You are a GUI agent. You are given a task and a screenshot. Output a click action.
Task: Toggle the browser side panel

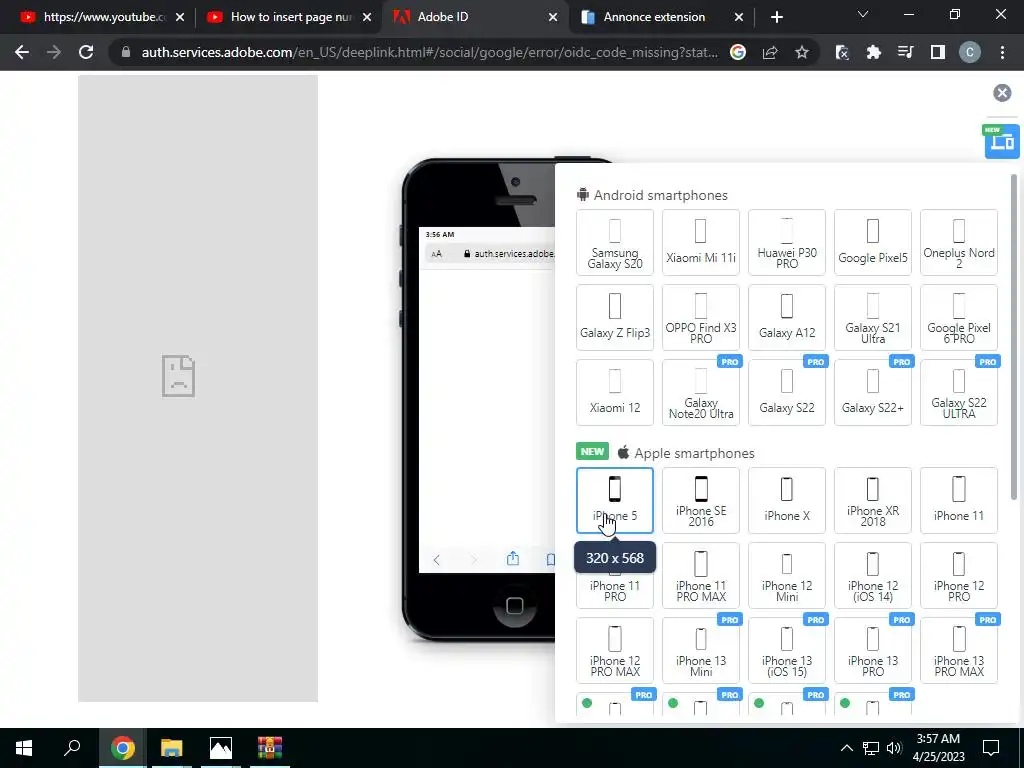(938, 52)
